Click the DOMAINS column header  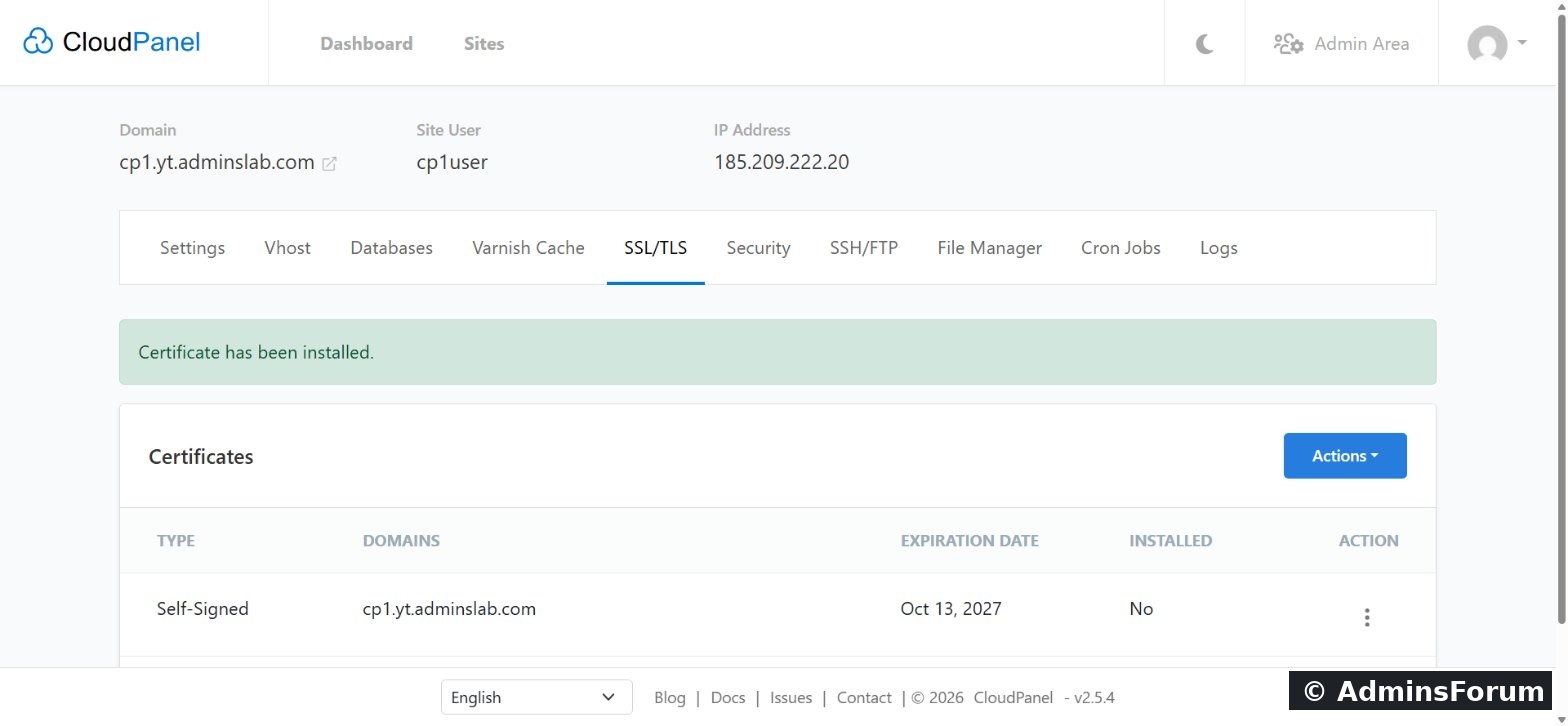(x=401, y=541)
